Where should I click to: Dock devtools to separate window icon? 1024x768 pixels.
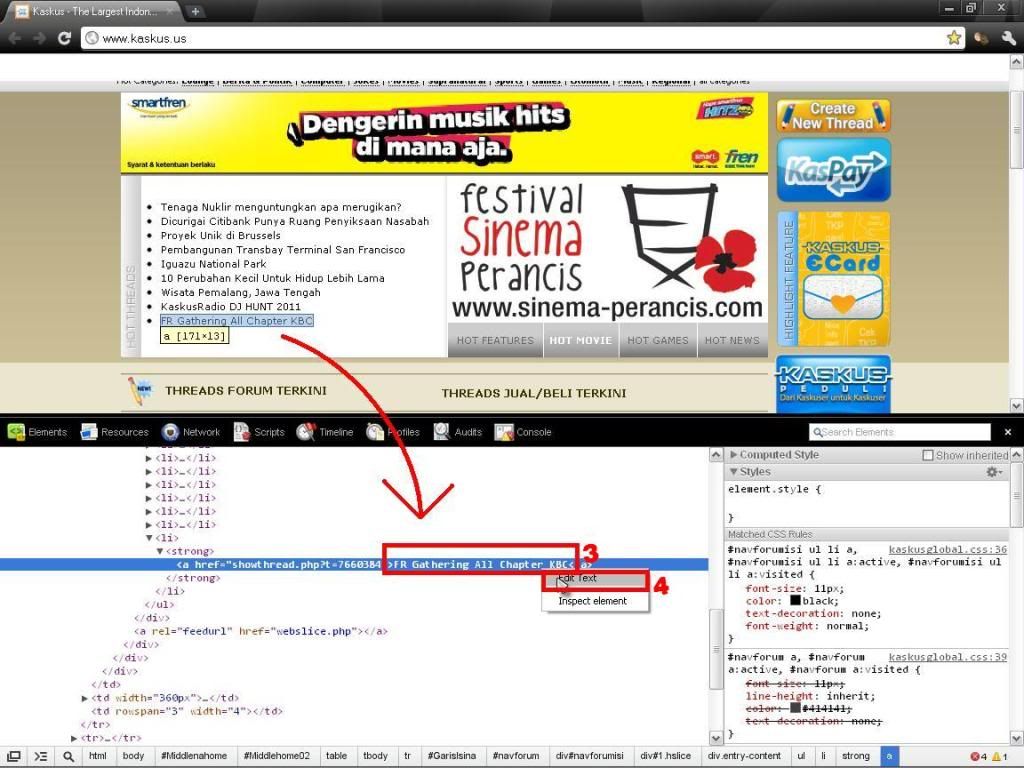[x=13, y=756]
